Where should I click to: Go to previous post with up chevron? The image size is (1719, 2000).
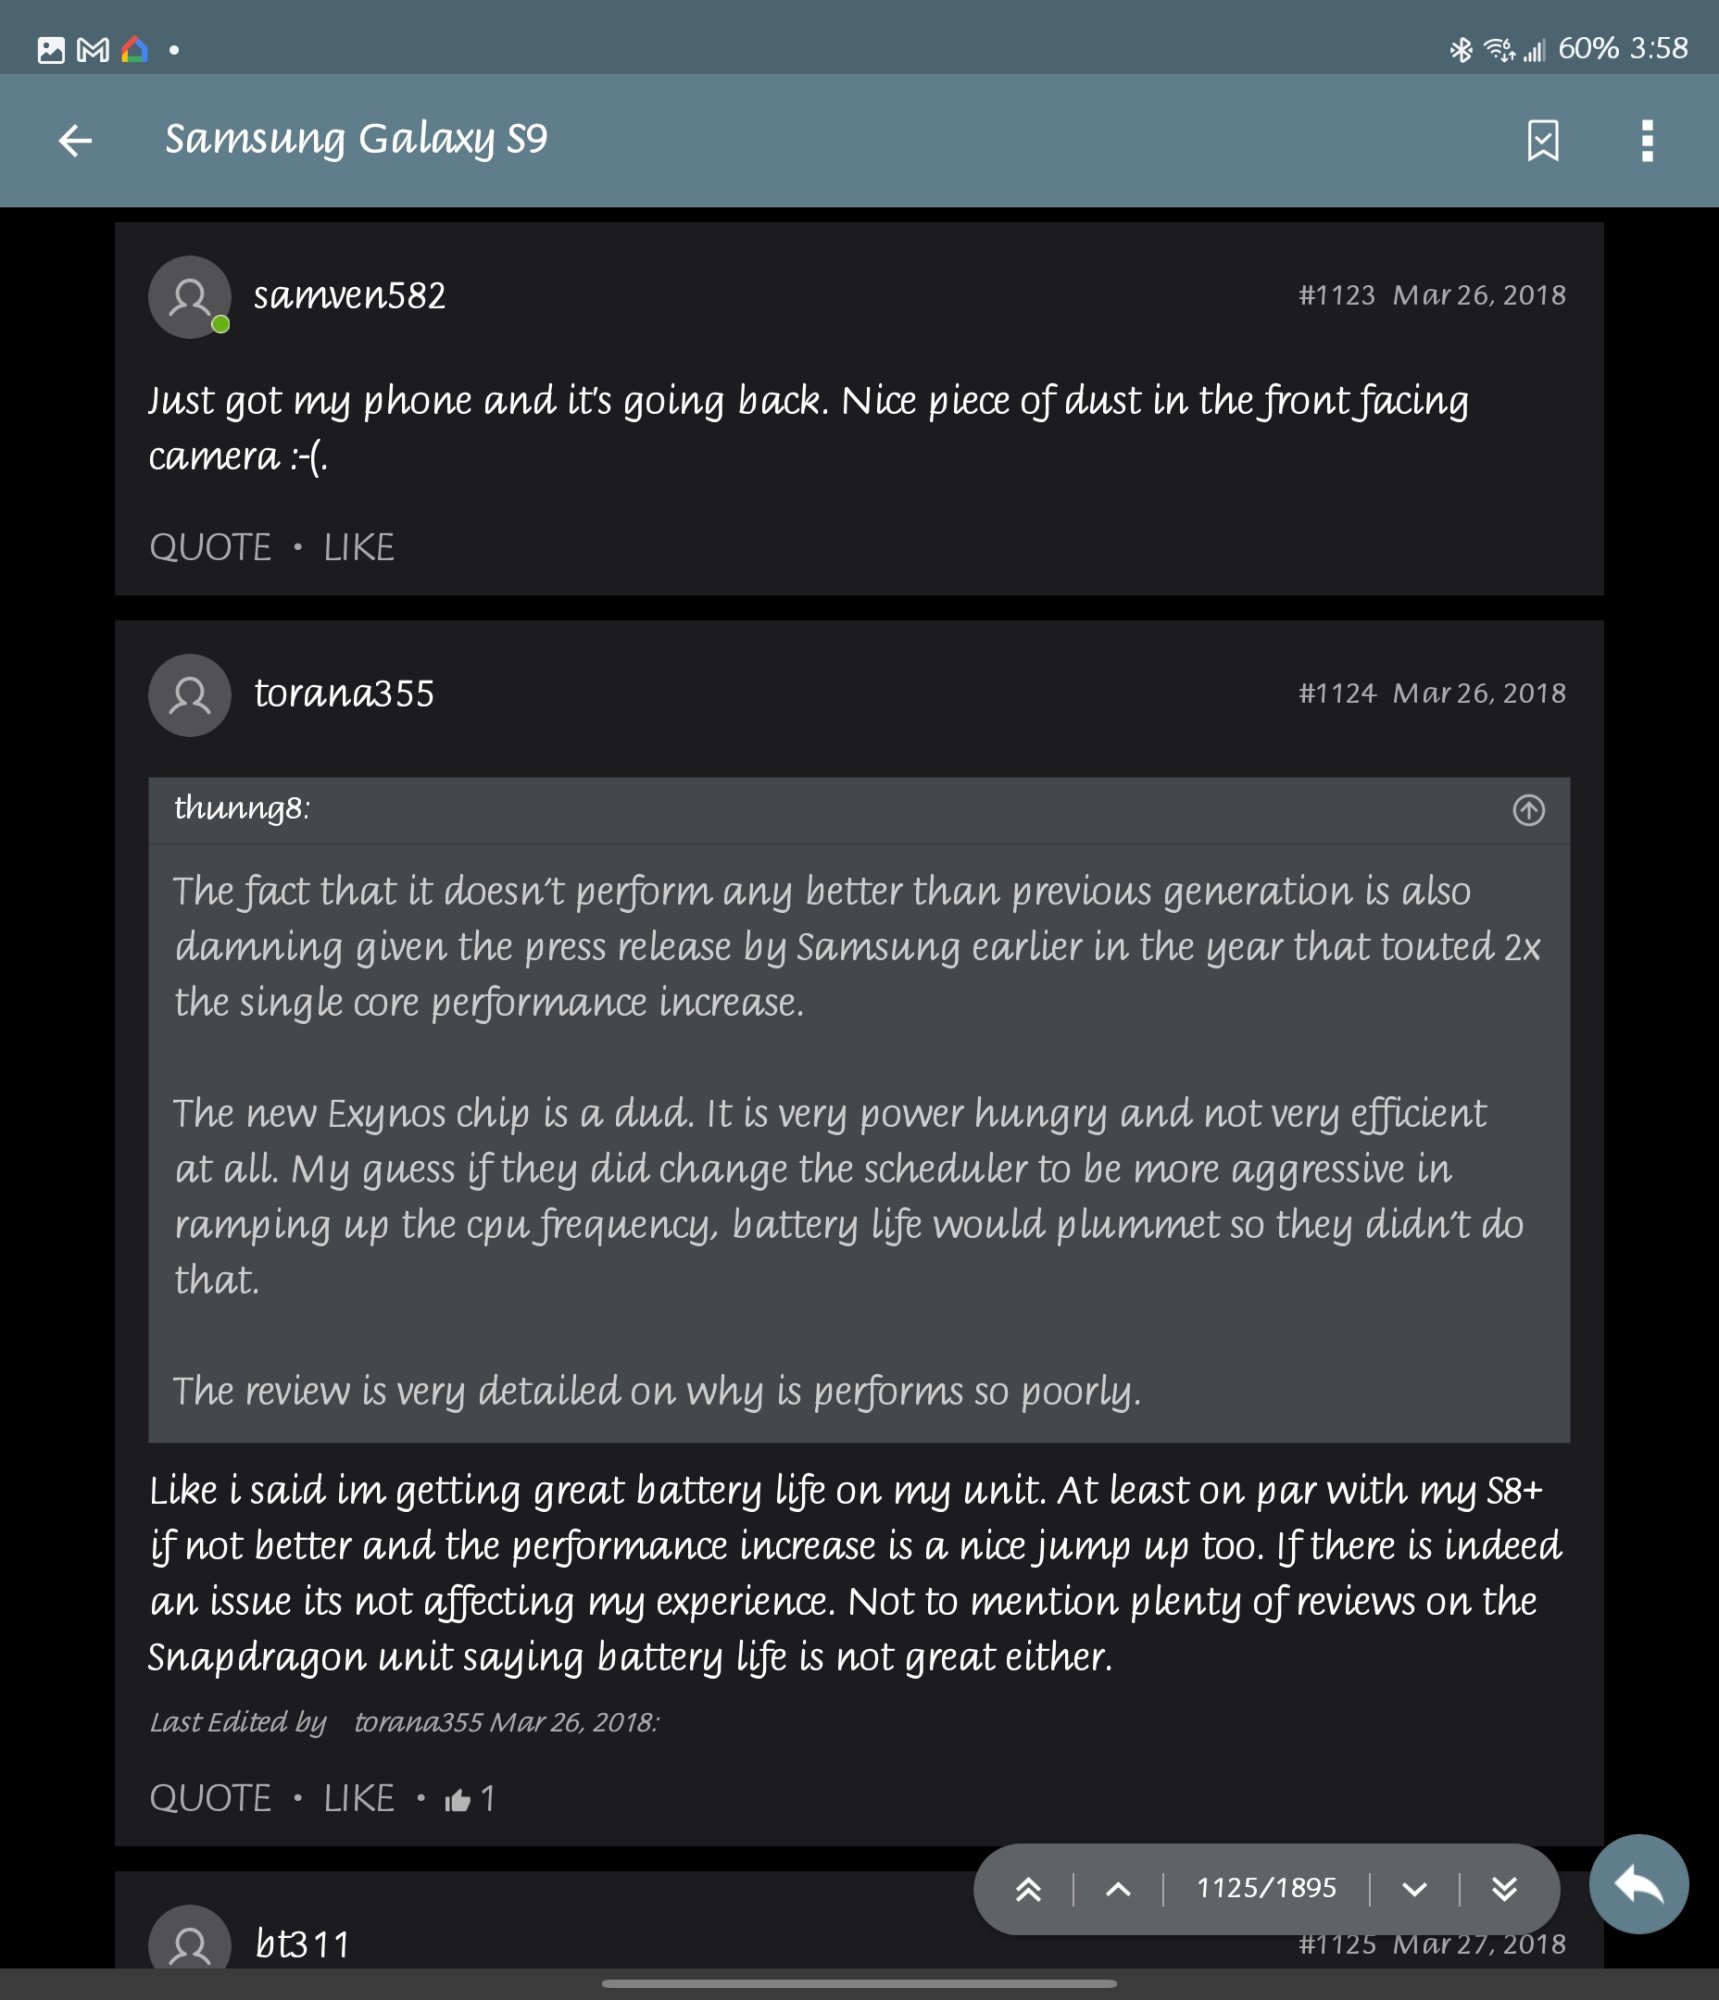click(1118, 1889)
